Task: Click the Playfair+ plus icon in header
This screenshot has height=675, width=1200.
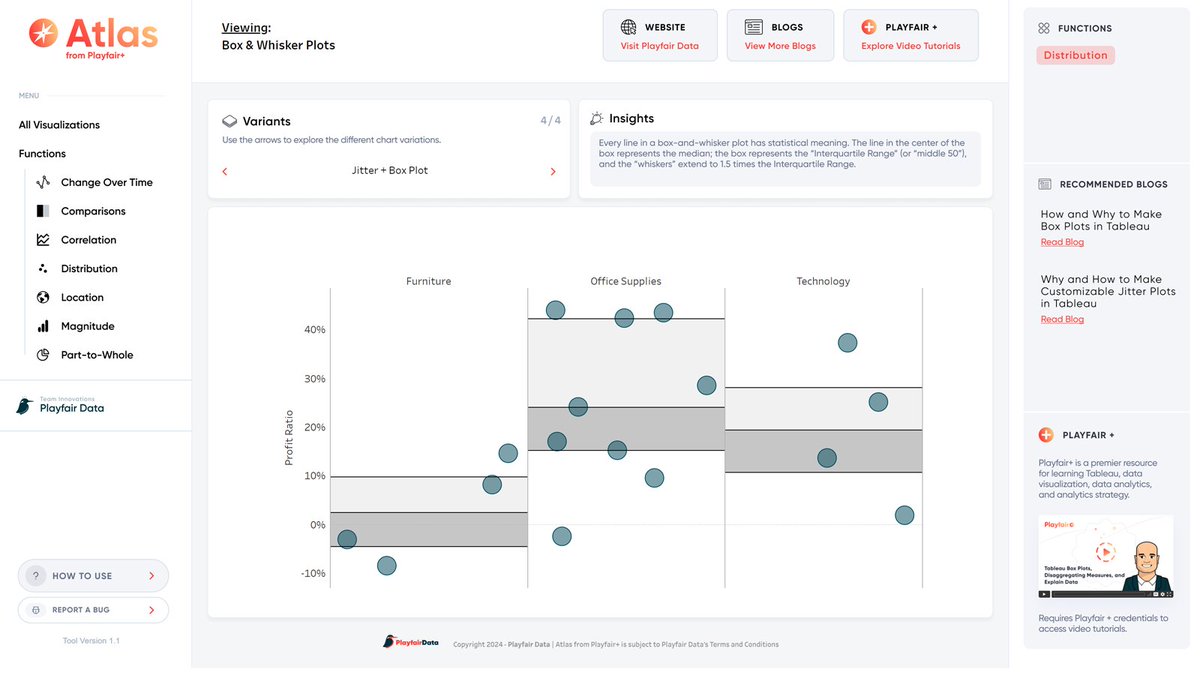Action: click(869, 27)
